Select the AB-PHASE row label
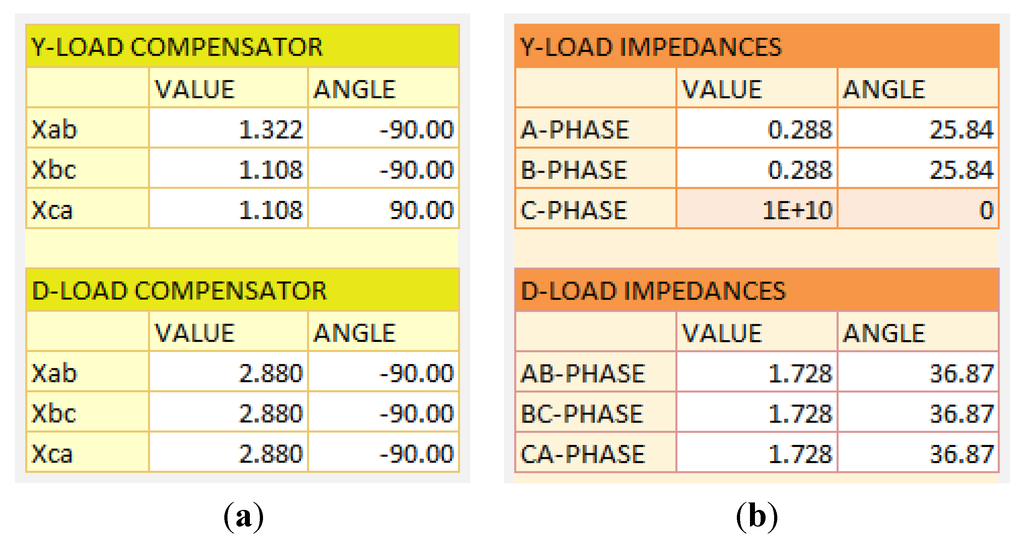The width and height of the screenshot is (1024, 544). click(x=595, y=373)
